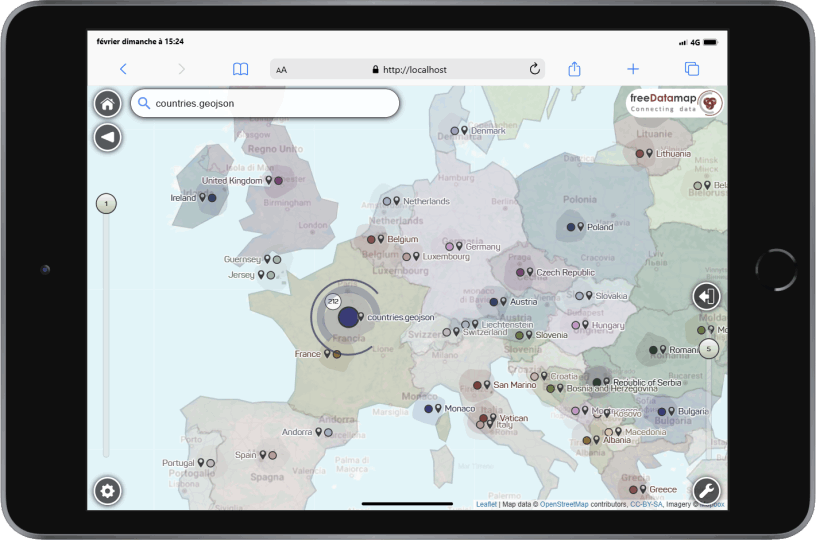The width and height of the screenshot is (816, 540).
Task: Click the Home button on the map
Action: (x=108, y=104)
